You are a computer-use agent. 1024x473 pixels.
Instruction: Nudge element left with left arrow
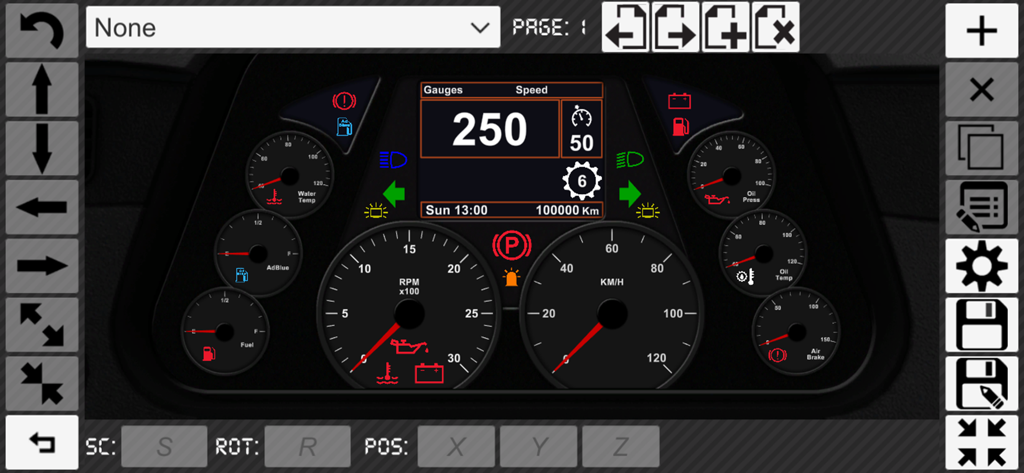(42, 207)
